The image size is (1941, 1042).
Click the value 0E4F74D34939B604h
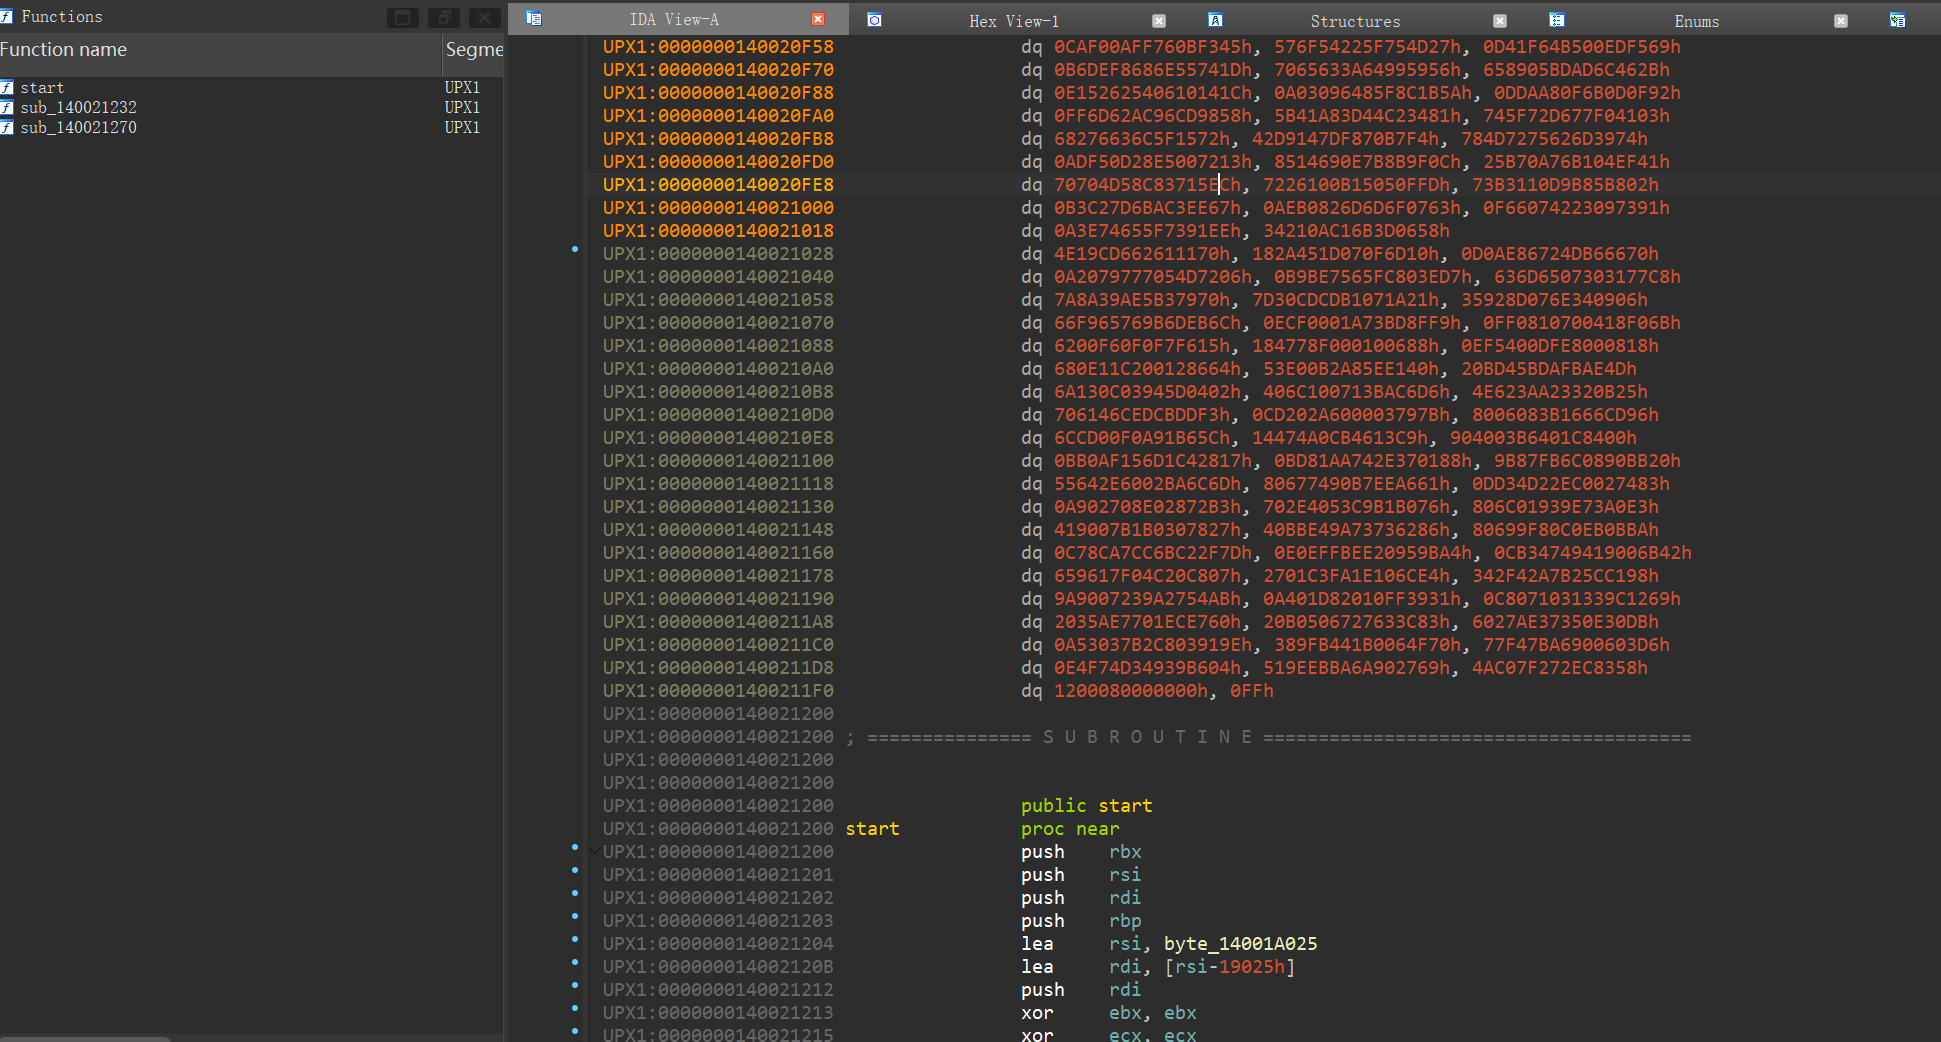[1147, 668]
